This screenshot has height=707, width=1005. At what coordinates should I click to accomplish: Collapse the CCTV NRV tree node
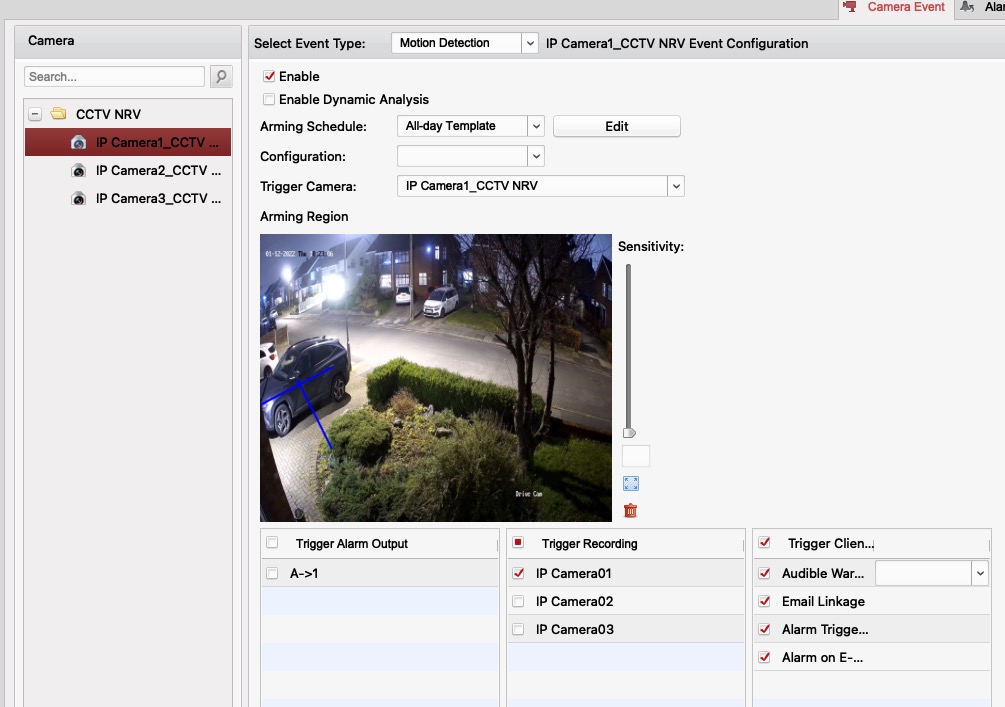35,115
